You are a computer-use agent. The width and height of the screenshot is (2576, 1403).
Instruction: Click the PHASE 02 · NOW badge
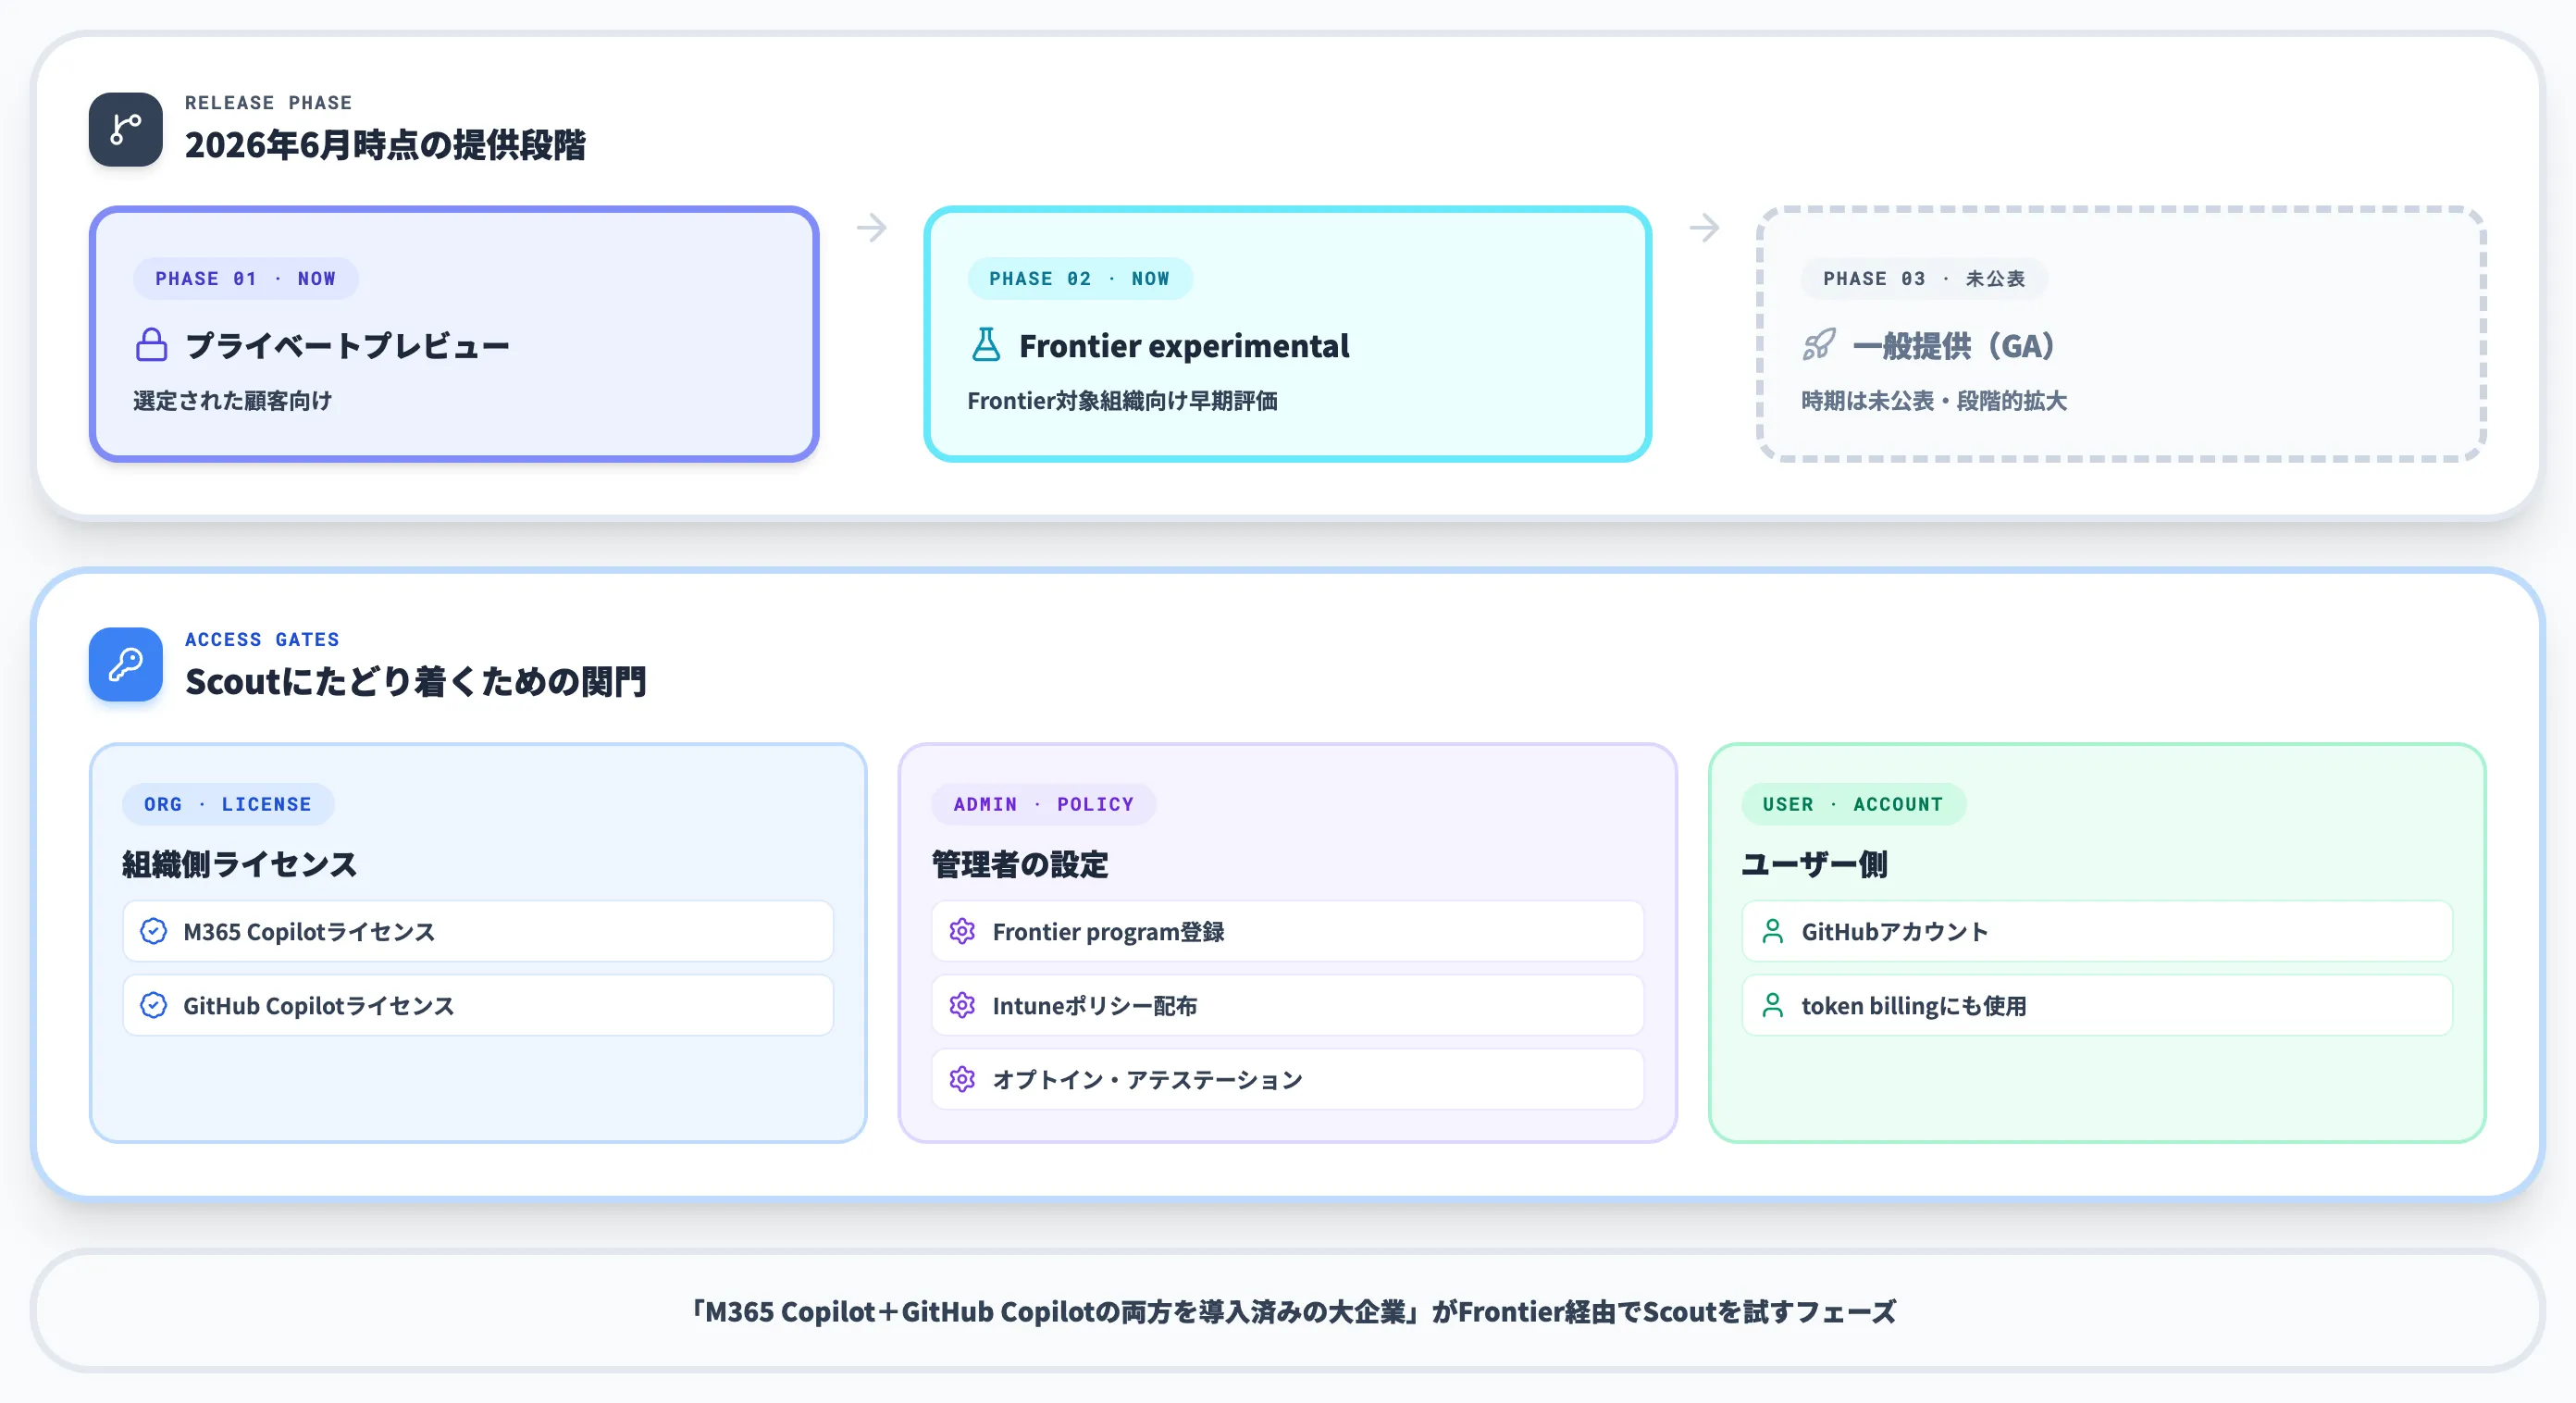(x=1079, y=279)
